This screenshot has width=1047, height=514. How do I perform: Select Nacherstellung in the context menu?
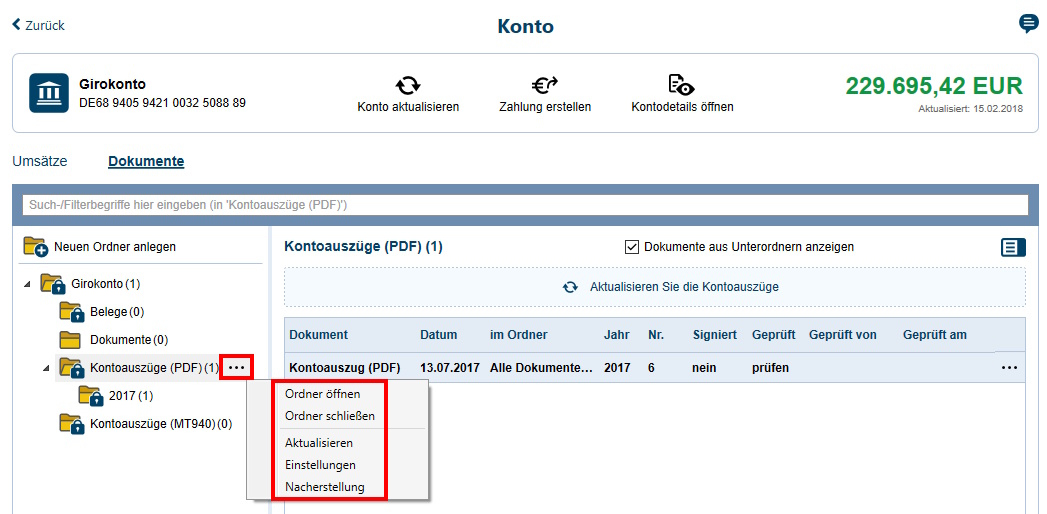[x=324, y=487]
